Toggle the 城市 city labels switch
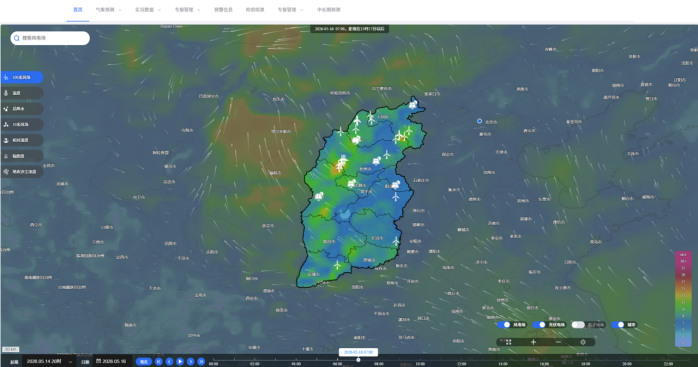This screenshot has height=367, width=698. [618, 325]
